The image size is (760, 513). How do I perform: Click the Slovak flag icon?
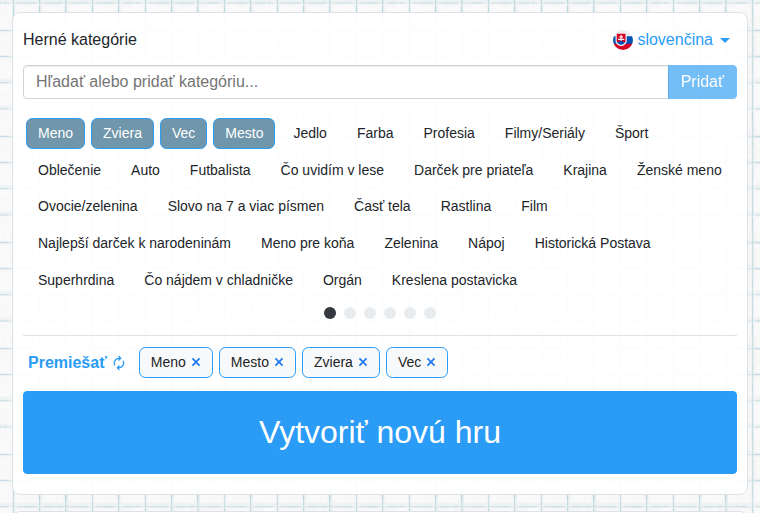(x=622, y=40)
